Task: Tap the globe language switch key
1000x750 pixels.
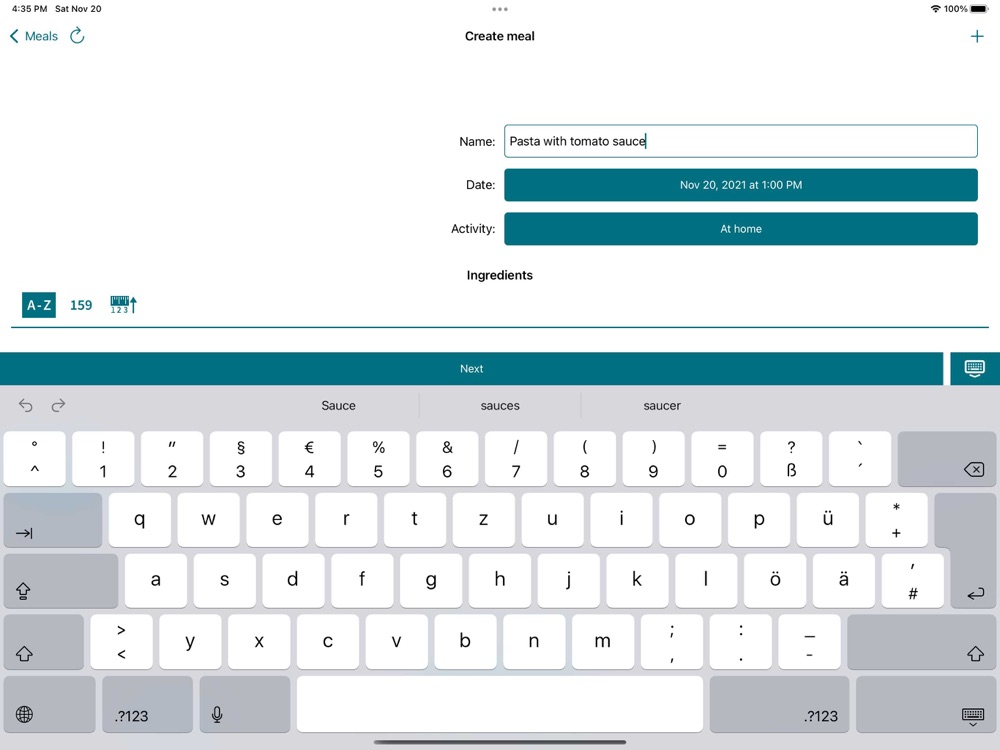Action: 50,704
